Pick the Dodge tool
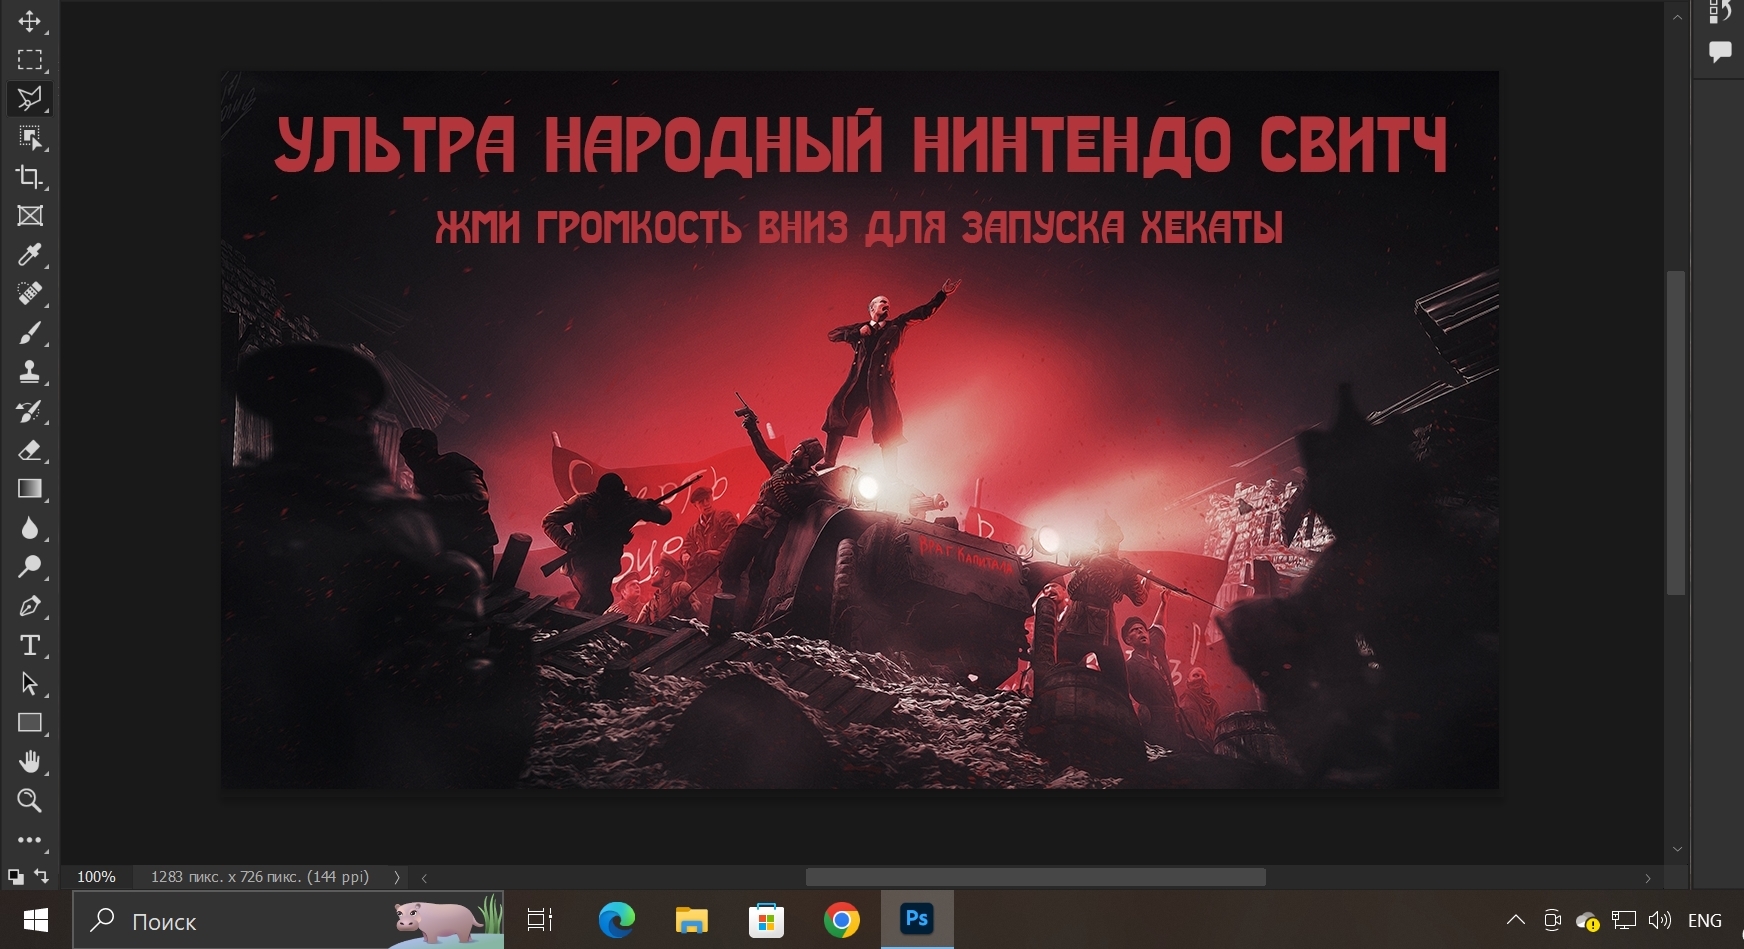This screenshot has width=1744, height=949. coord(29,567)
